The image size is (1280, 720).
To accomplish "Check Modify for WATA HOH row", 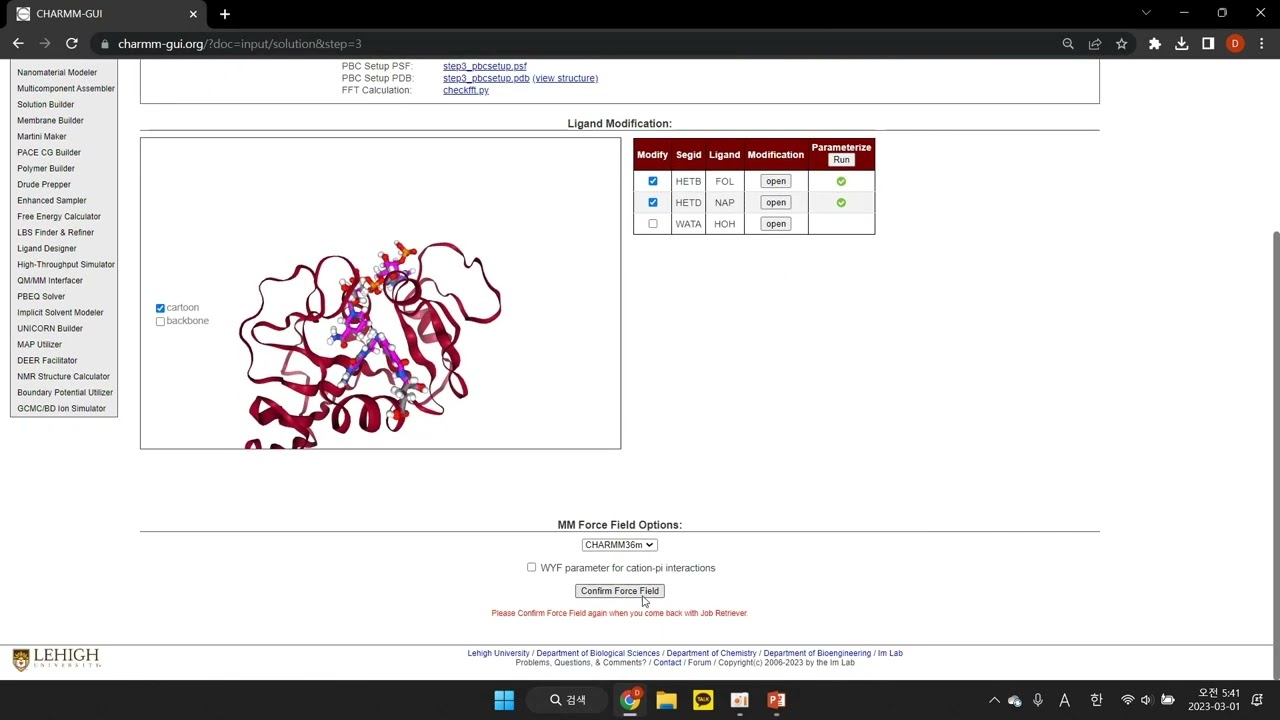I will click(653, 224).
